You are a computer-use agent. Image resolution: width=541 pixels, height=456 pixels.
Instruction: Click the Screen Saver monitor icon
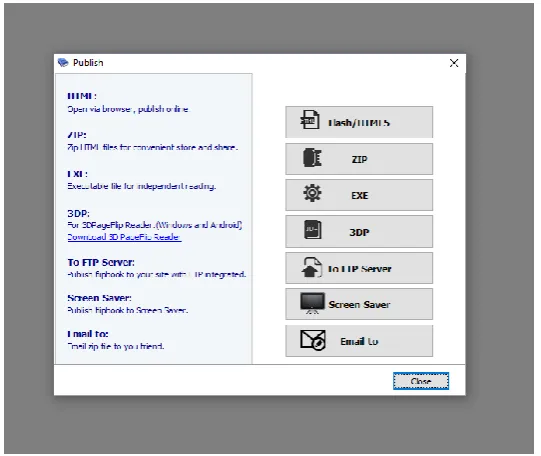tap(312, 303)
